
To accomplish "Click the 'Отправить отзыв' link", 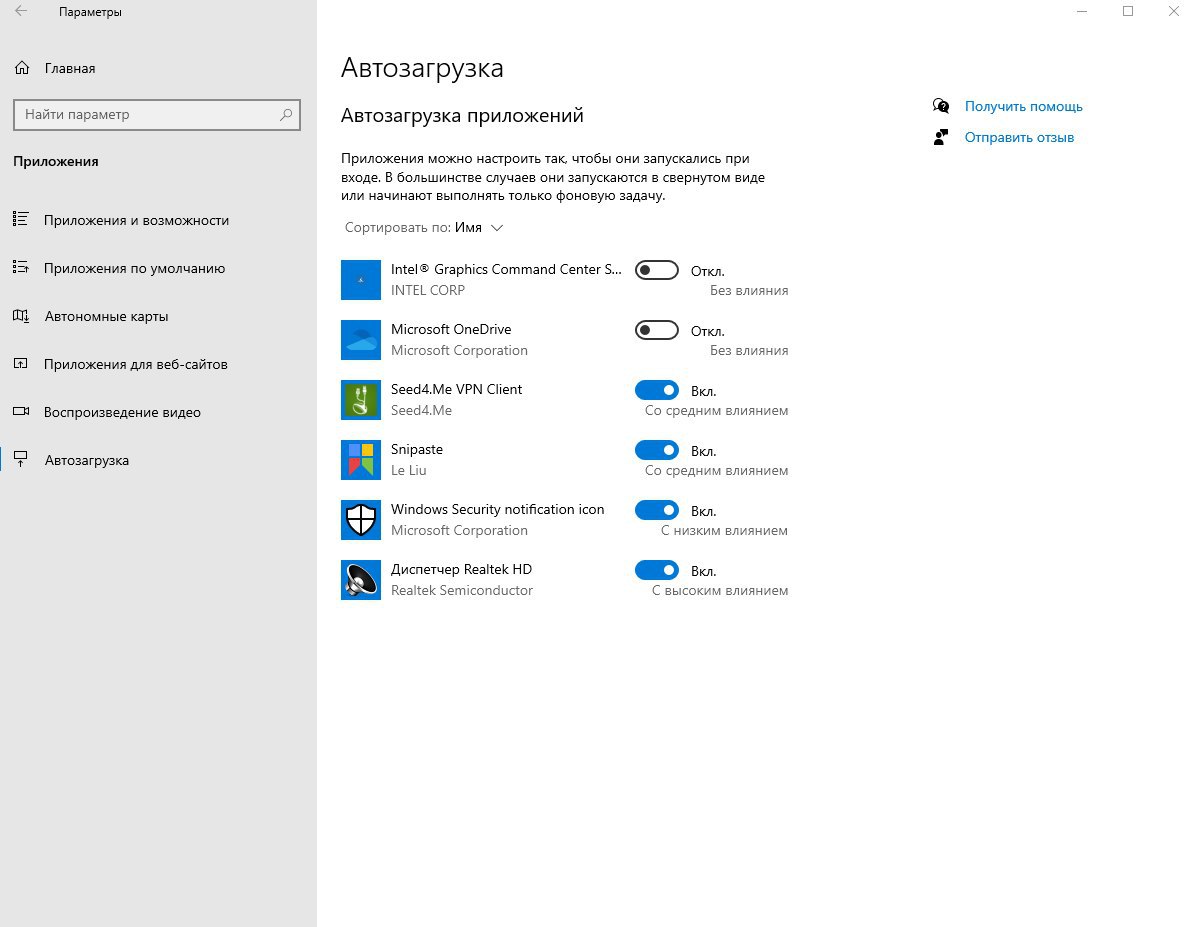I will tap(1019, 137).
